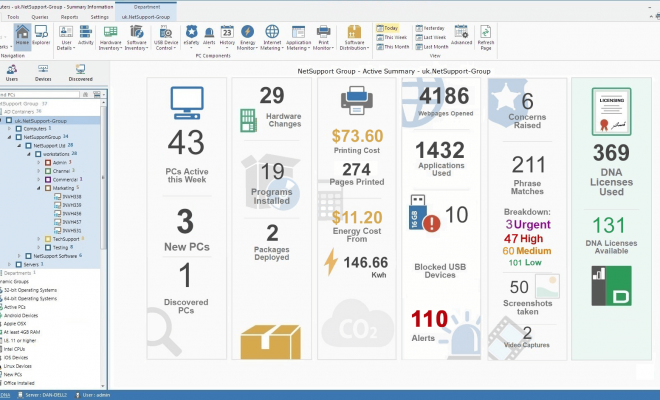This screenshot has width=660, height=400.
Task: Click the binoculars search icon in the tree toolbar
Action: coord(85,95)
